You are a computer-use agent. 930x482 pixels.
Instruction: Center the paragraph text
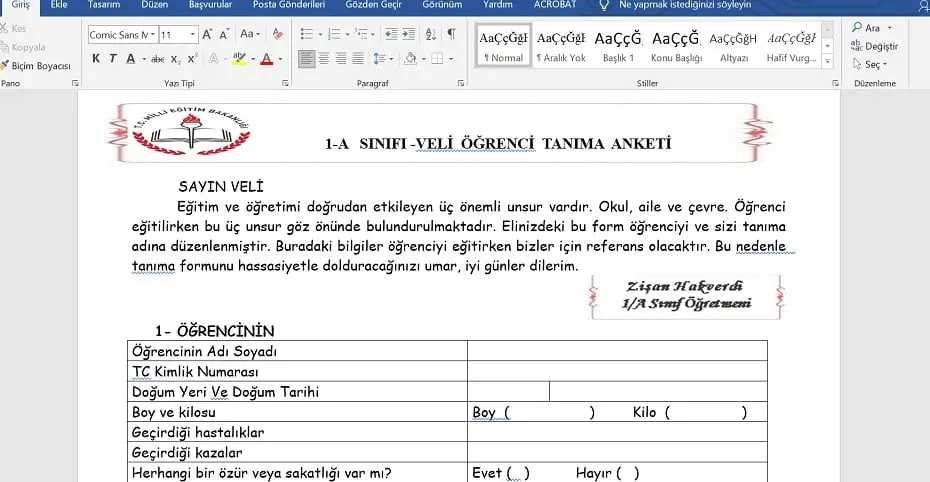(324, 59)
